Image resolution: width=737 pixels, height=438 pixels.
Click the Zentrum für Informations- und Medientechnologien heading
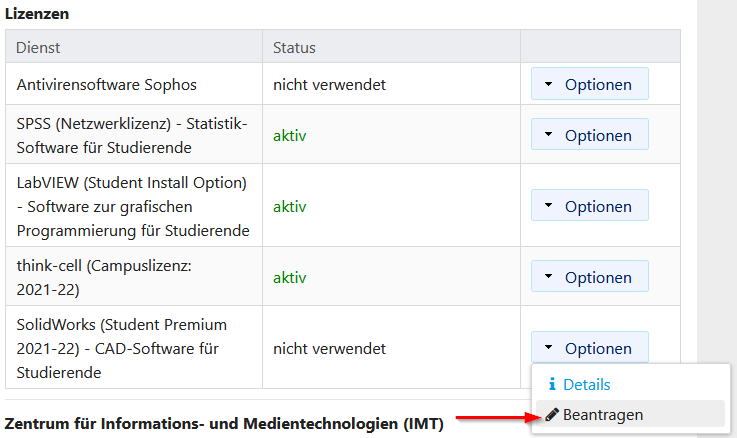tap(225, 422)
